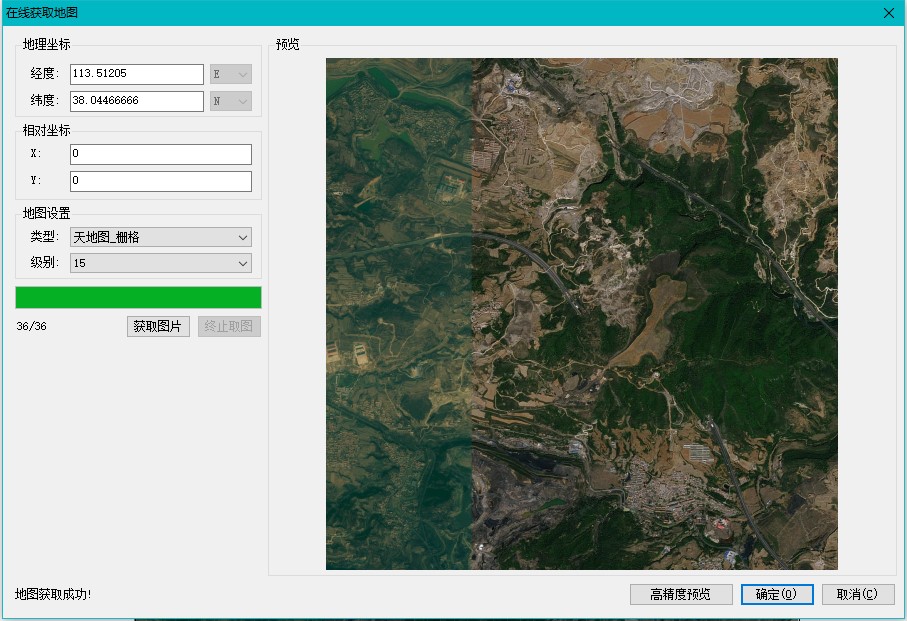
Task: Confirm with the 确定(O) button
Action: click(777, 594)
